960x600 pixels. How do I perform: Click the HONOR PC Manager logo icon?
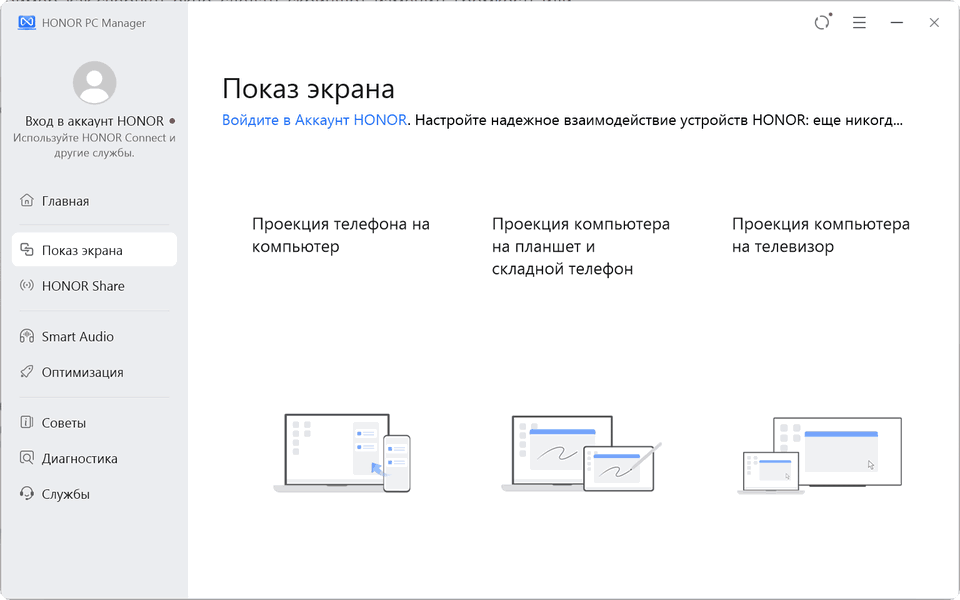(x=26, y=23)
